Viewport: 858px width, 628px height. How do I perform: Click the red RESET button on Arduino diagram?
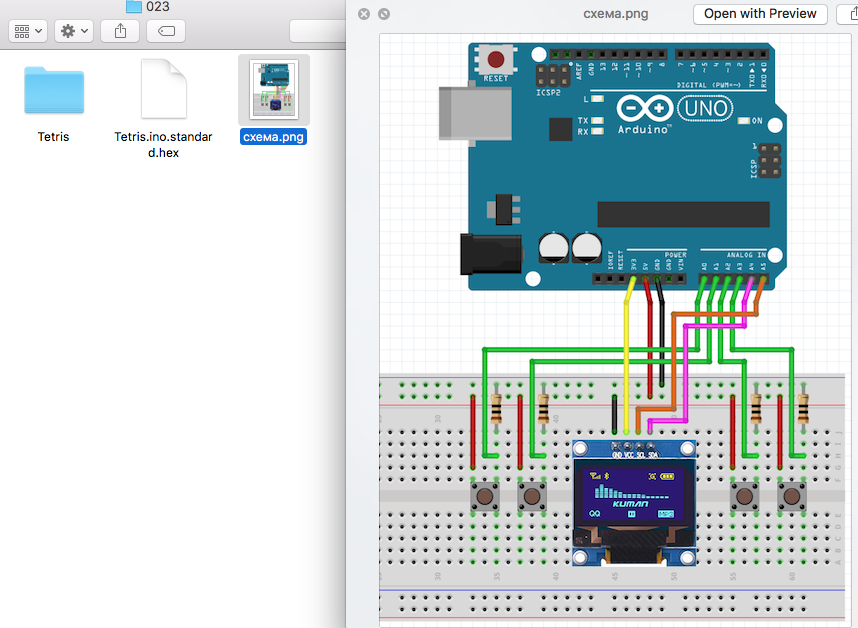point(495,60)
